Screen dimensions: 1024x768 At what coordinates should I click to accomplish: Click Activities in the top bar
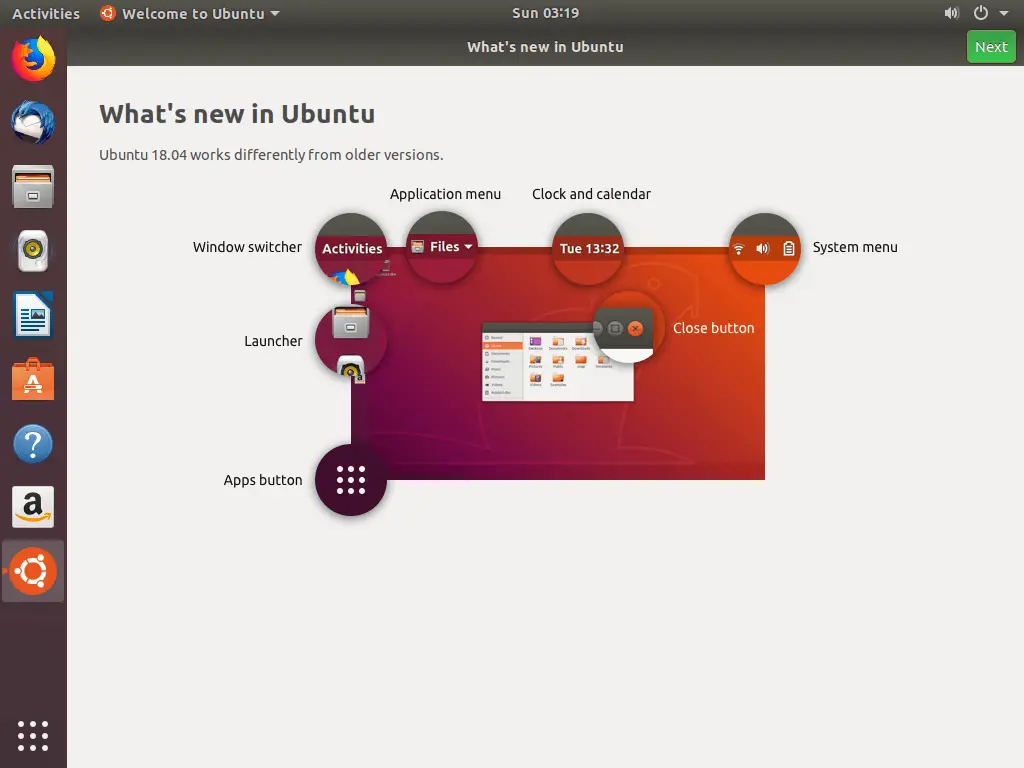point(45,13)
